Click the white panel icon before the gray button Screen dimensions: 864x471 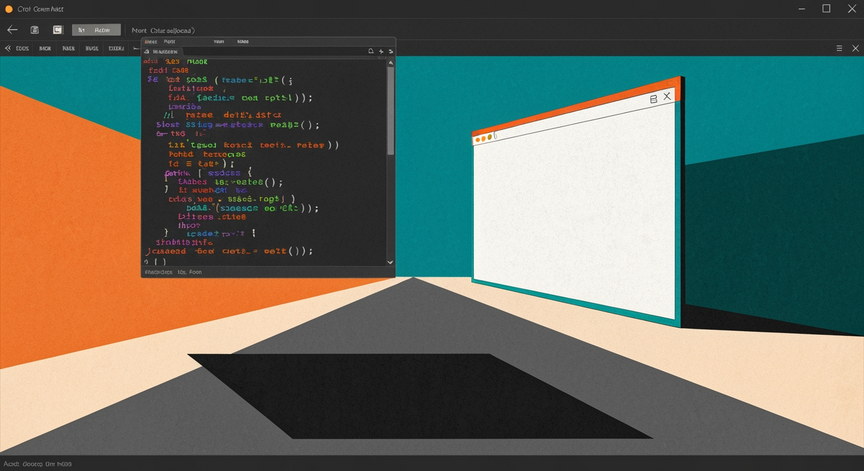pos(58,30)
